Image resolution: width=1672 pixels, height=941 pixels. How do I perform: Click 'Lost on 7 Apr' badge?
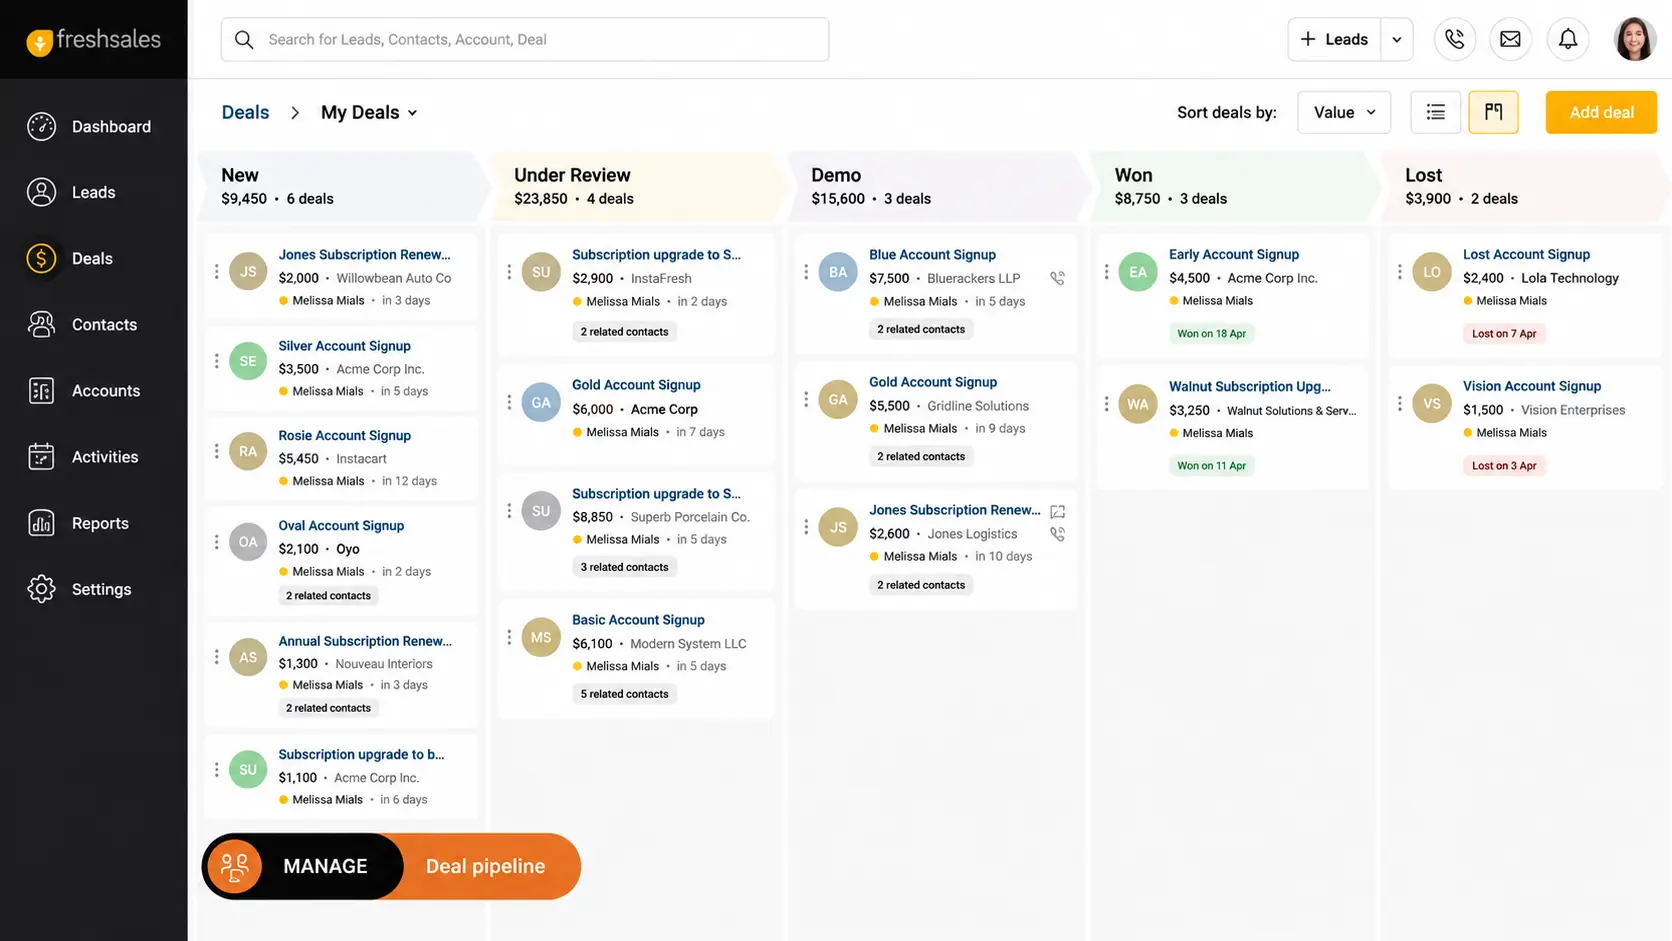pos(1504,334)
